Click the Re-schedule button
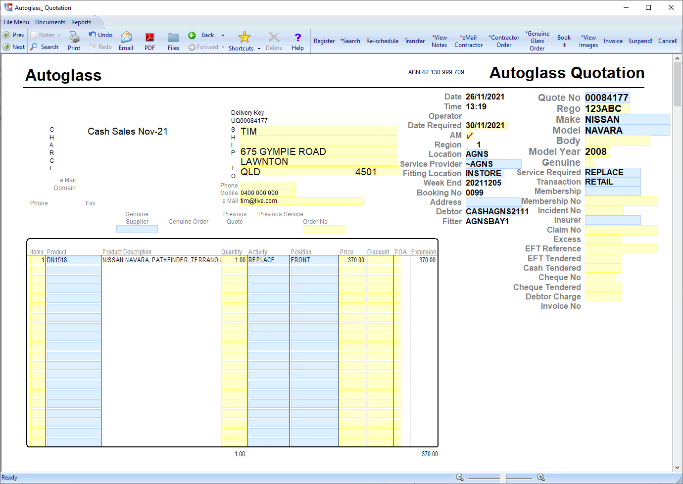 tap(382, 41)
